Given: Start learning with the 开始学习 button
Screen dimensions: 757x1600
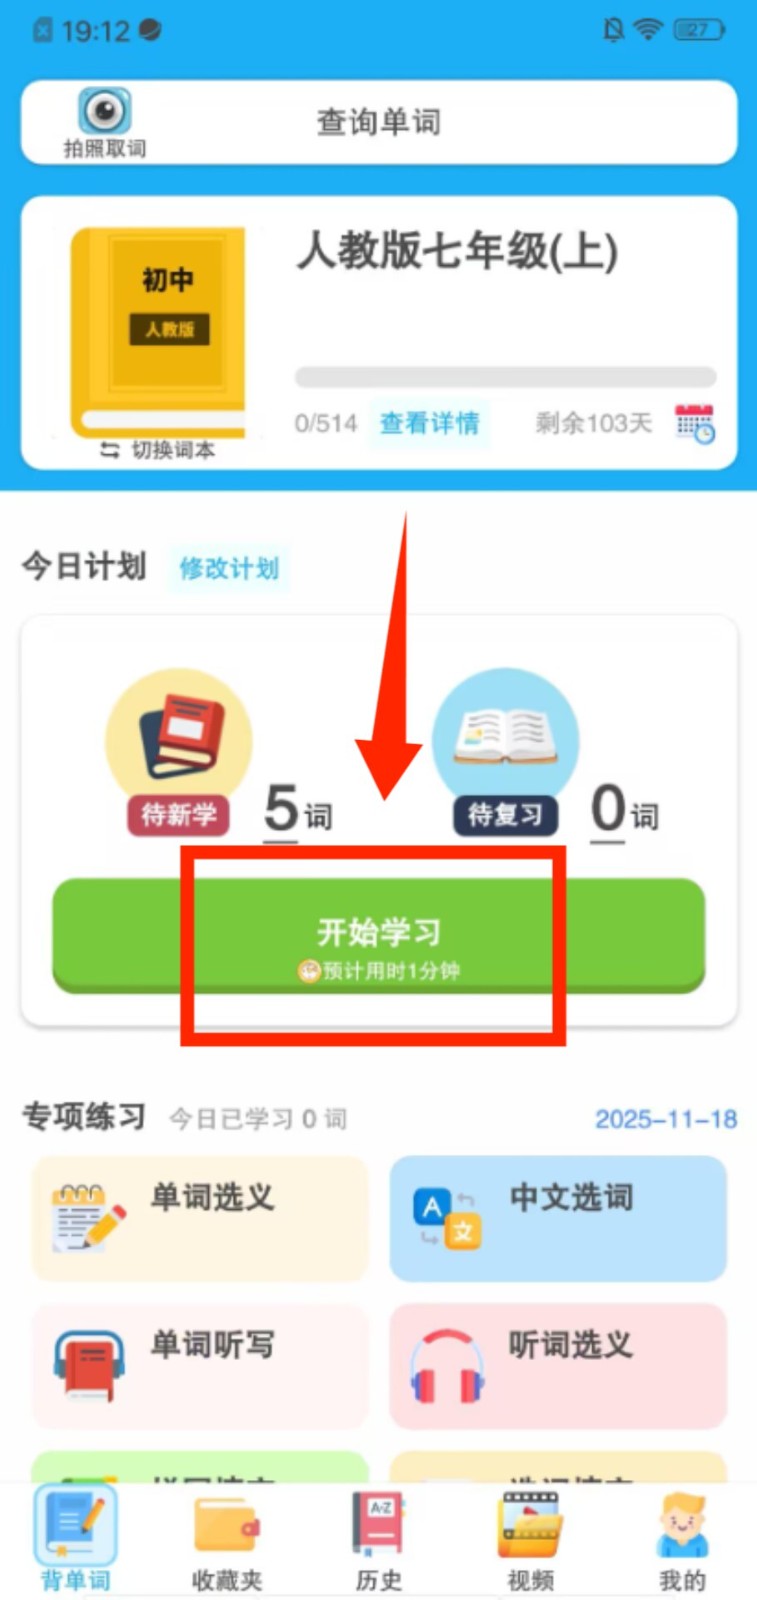Looking at the screenshot, I should coord(379,936).
